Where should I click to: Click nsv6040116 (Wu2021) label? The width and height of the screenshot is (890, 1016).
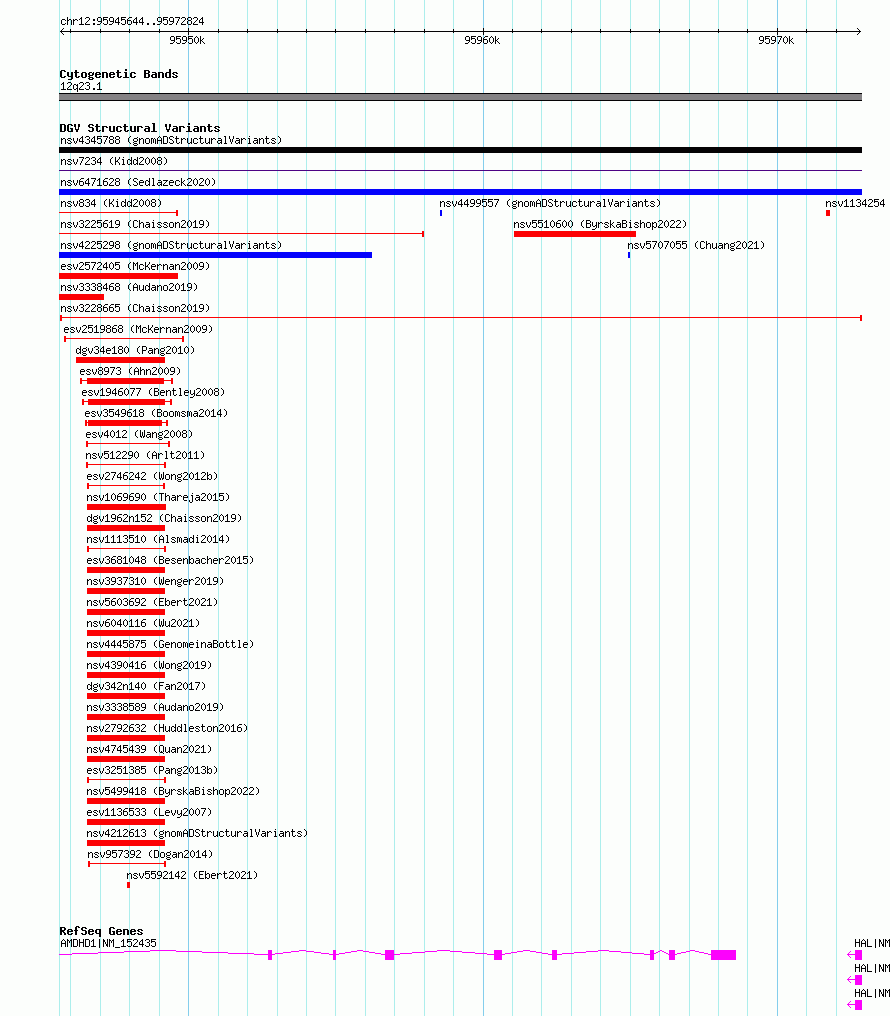click(x=143, y=623)
